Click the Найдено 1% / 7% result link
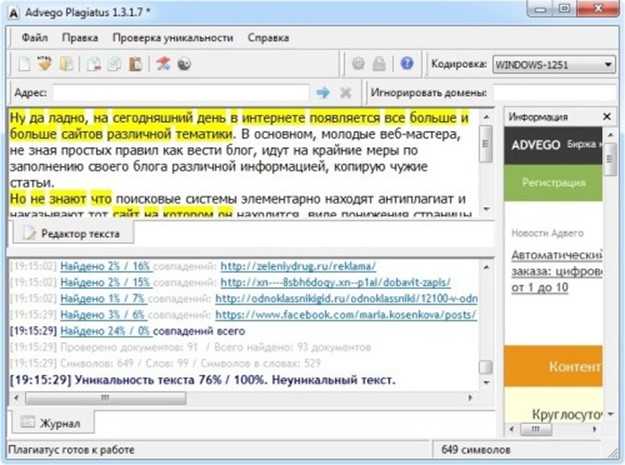625x465 pixels. point(103,298)
